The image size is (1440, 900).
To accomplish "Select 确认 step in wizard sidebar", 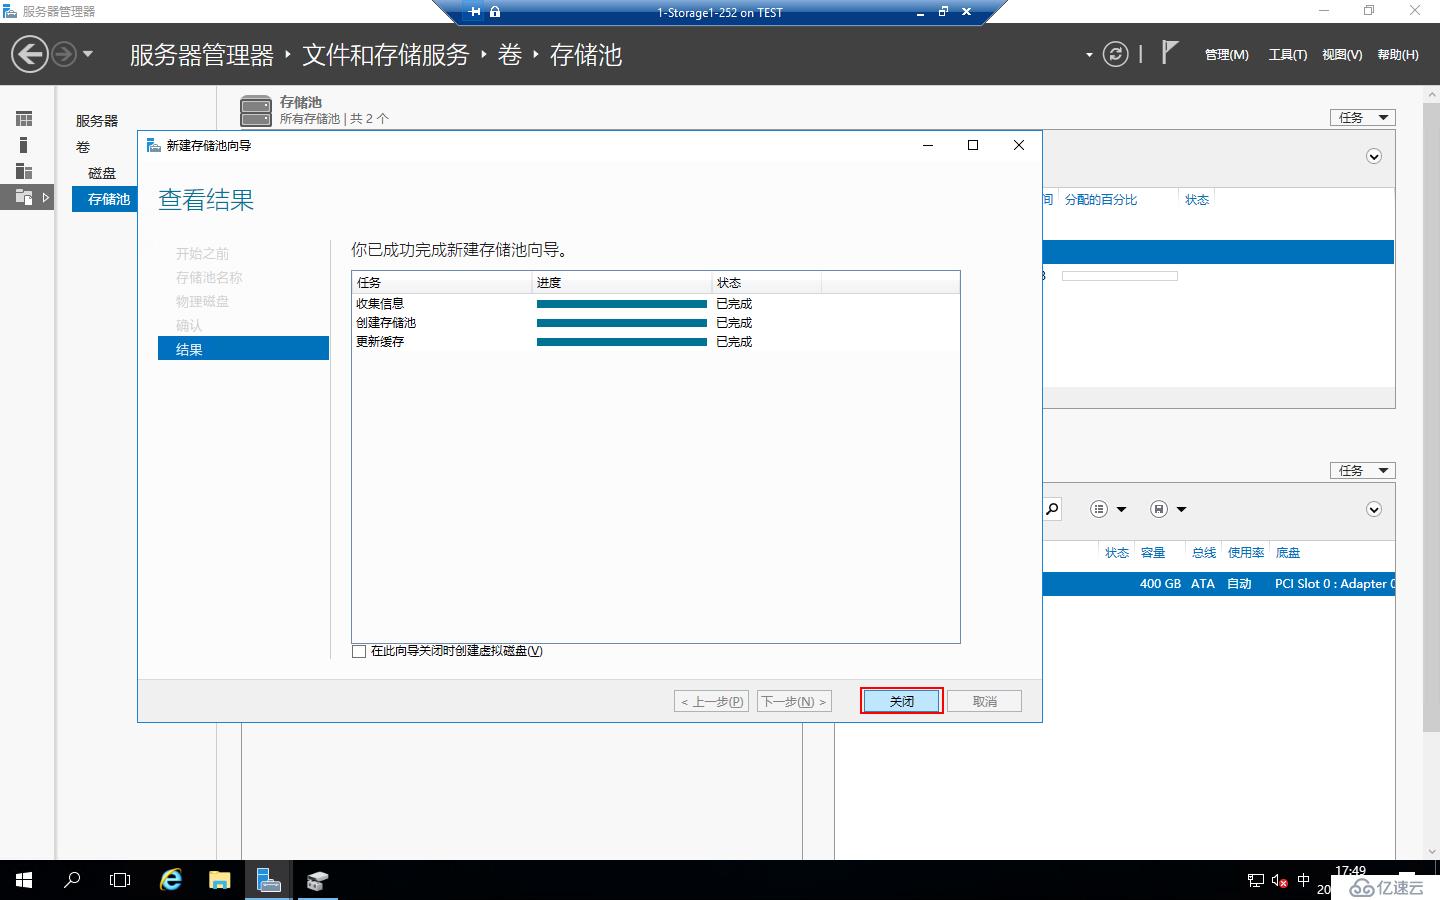I will click(x=189, y=326).
